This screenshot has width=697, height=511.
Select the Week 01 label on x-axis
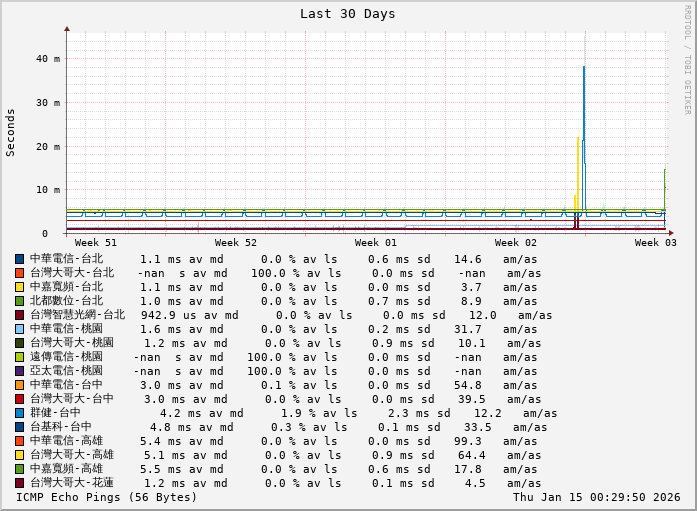(x=376, y=243)
